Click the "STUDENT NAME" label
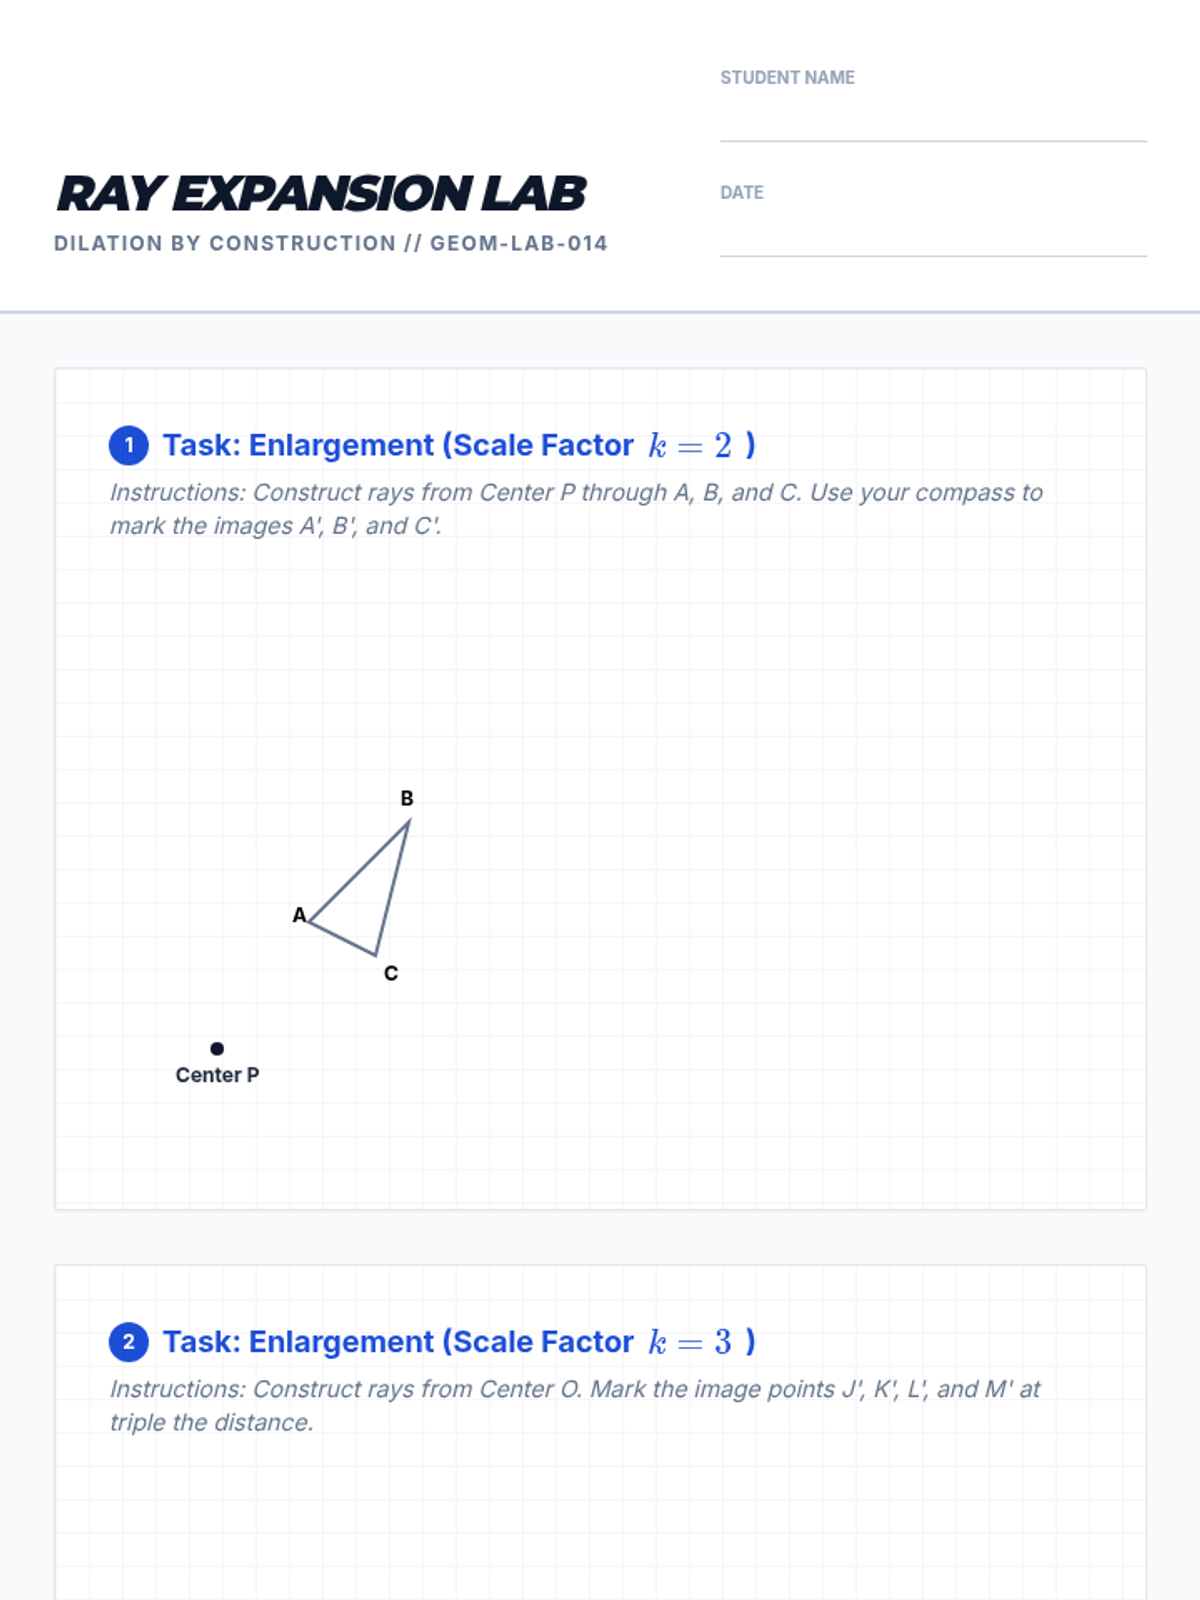 coord(787,78)
